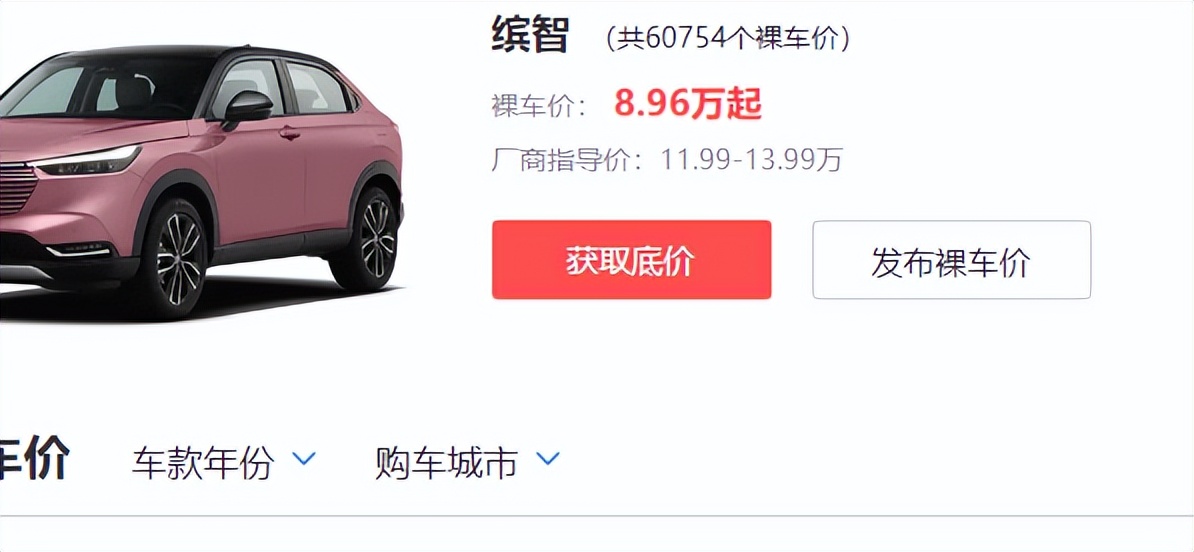Click the car's front grille

pyautogui.click(x=17, y=189)
